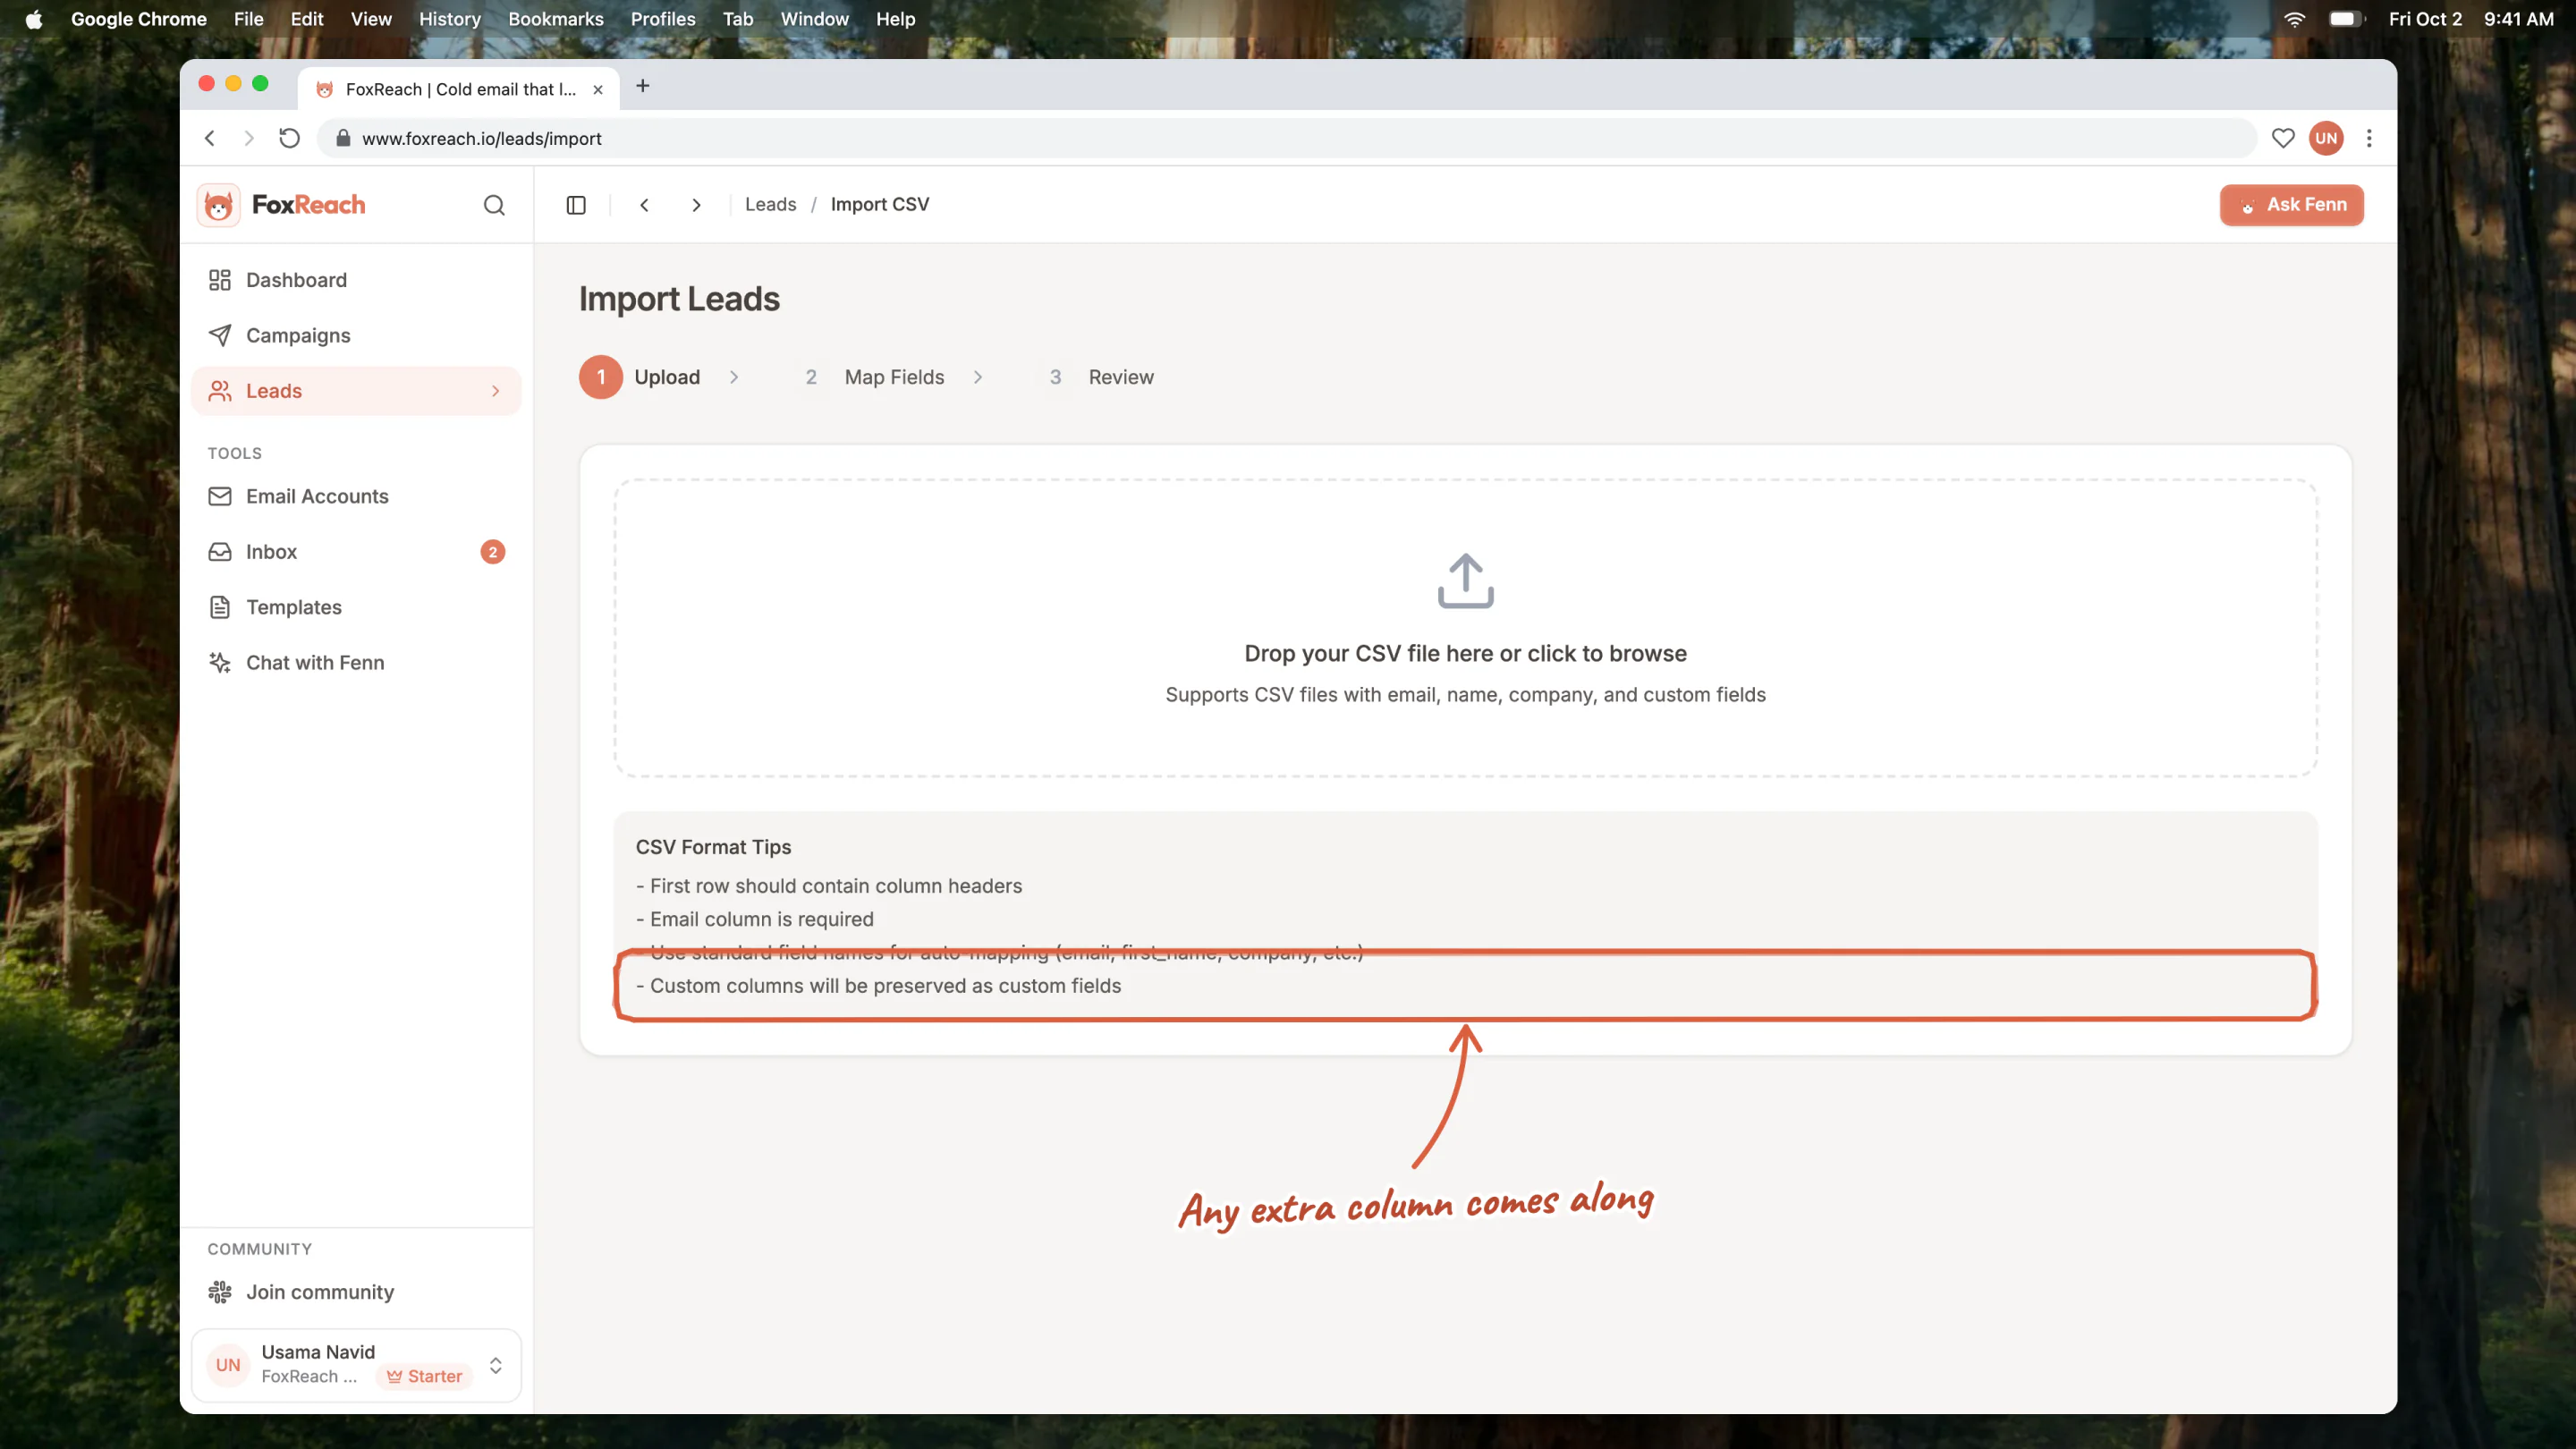The width and height of the screenshot is (2576, 1449).
Task: Open Email Accounts under Tools
Action: coord(355,496)
